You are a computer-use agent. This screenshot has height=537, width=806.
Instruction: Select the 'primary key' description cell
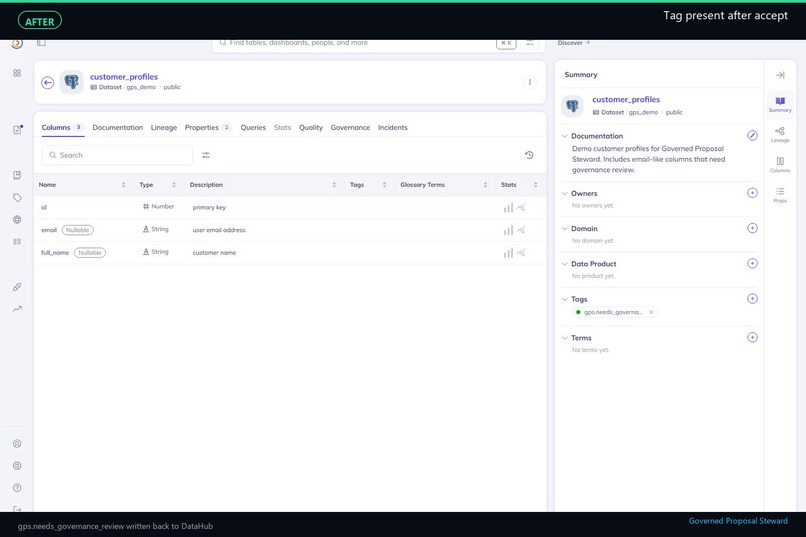[209, 208]
